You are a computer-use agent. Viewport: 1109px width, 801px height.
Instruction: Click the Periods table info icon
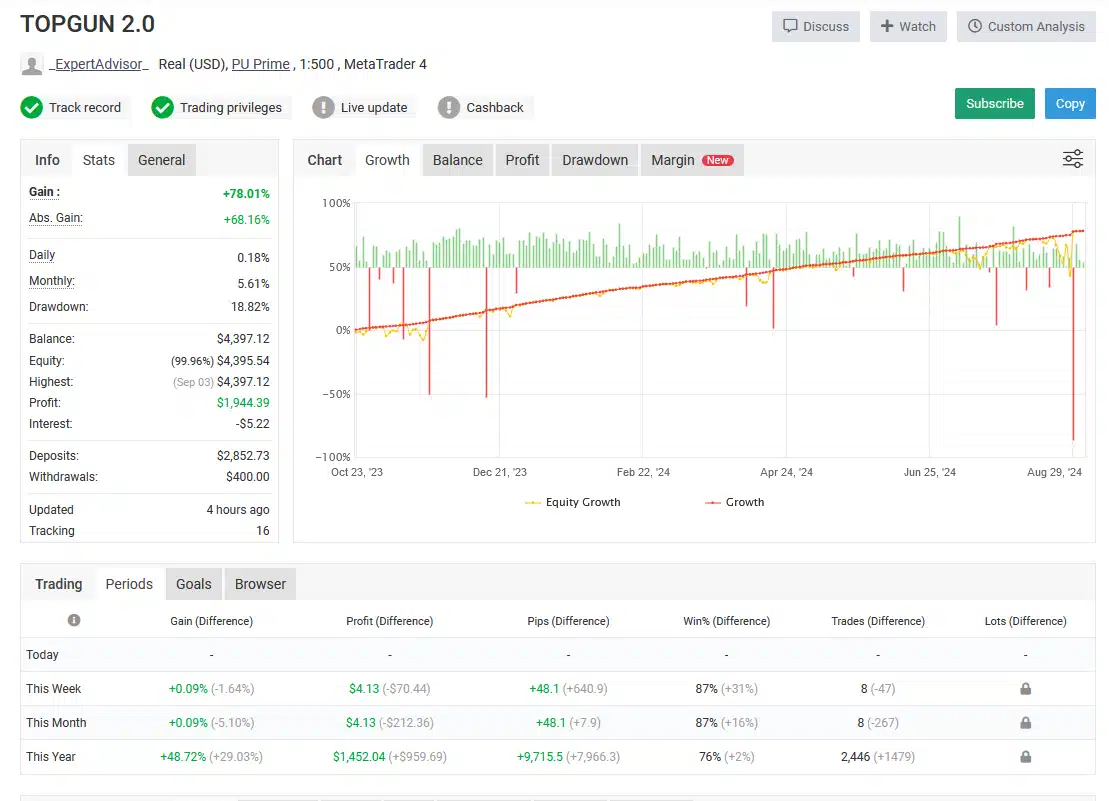pyautogui.click(x=74, y=620)
